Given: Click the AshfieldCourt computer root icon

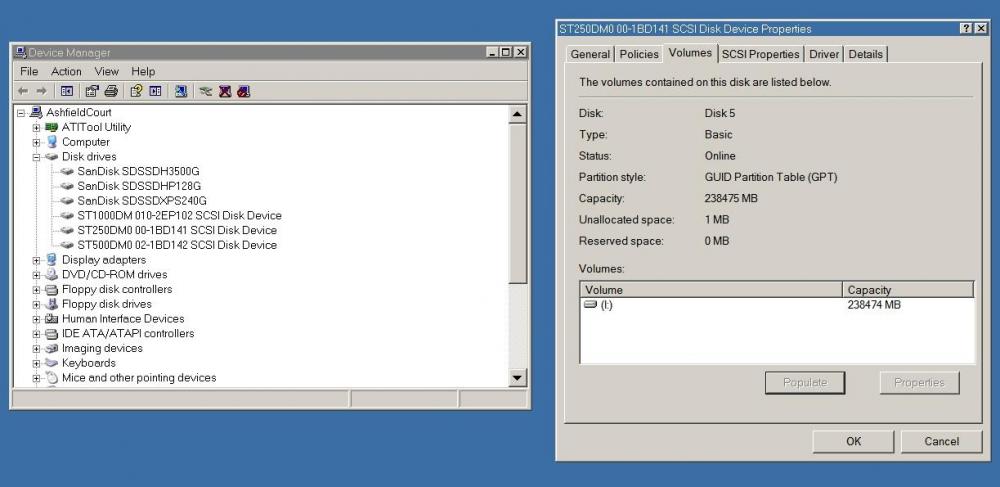Looking at the screenshot, I should [36, 113].
